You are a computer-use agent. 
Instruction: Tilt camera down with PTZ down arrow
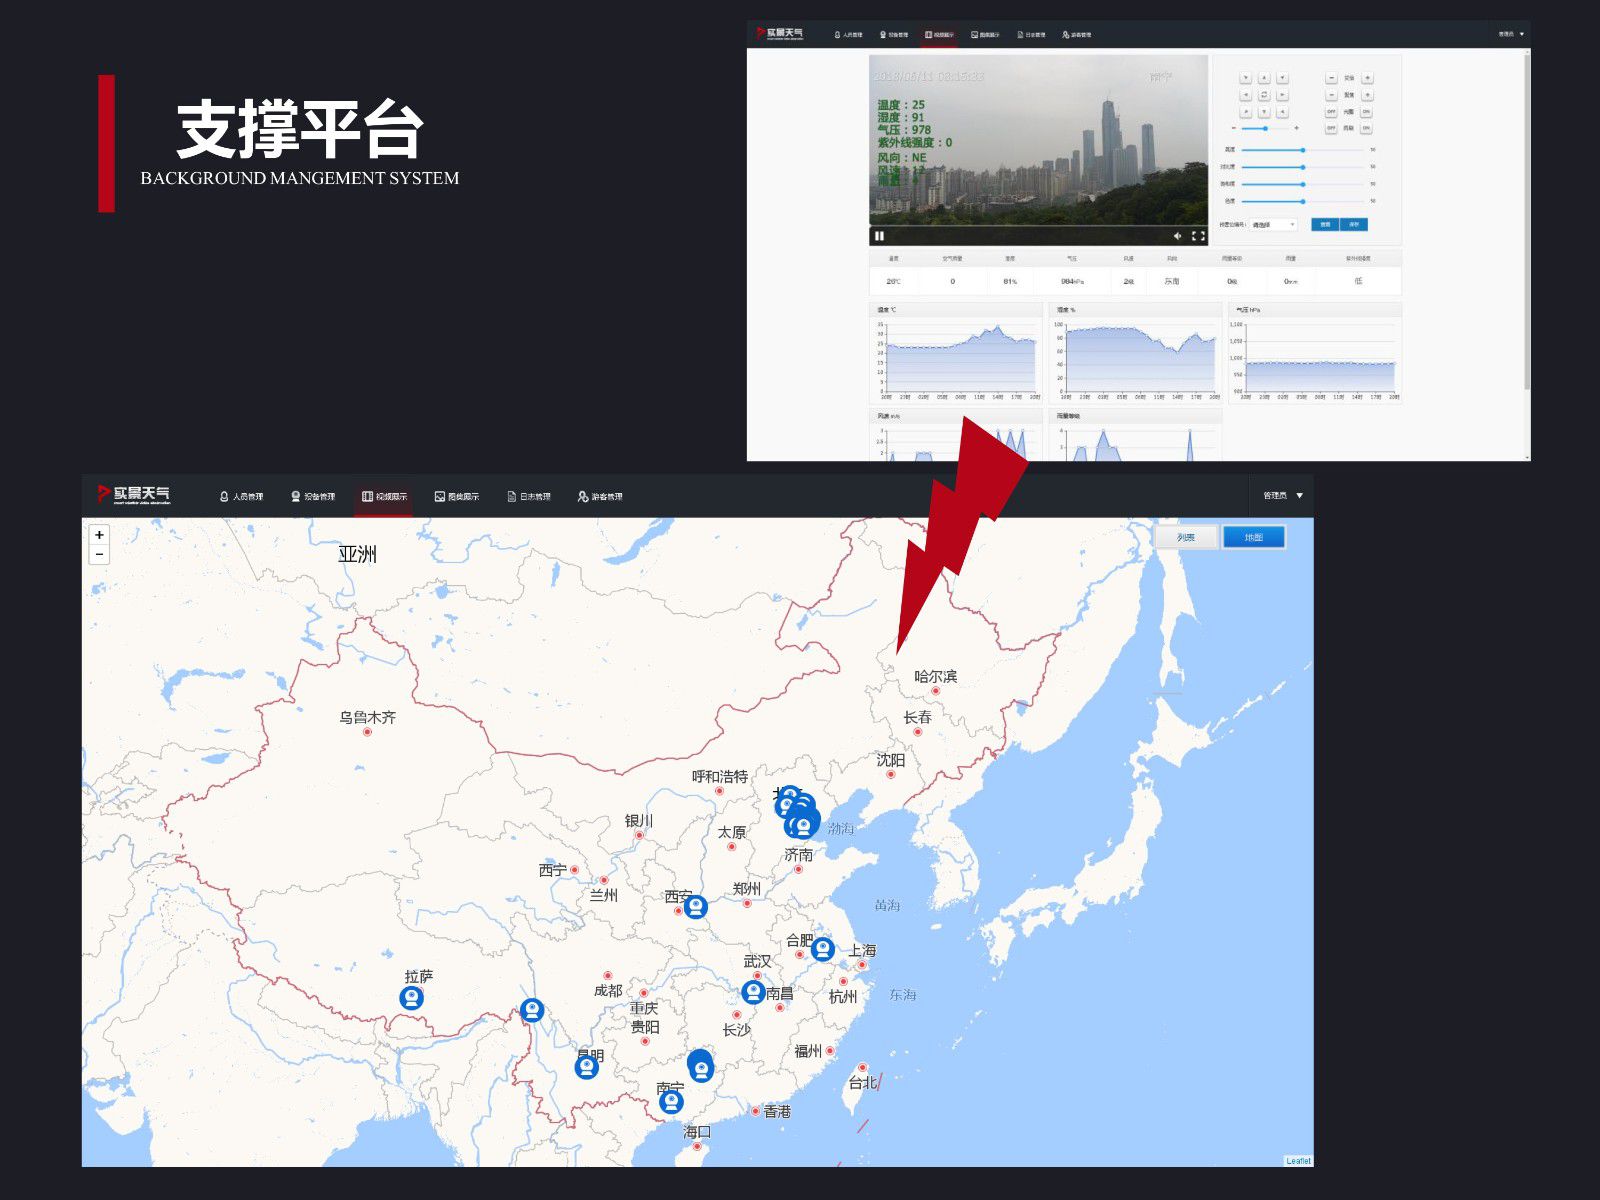1264,112
